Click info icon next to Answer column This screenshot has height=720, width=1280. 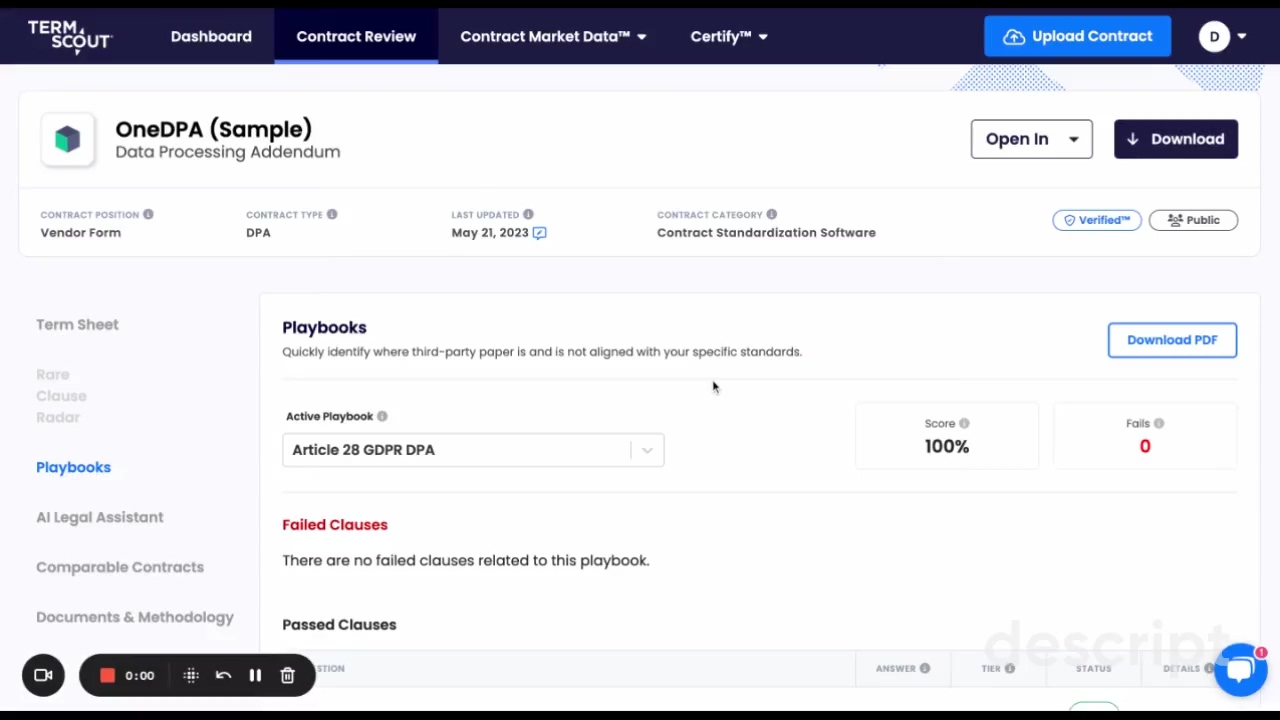[925, 668]
